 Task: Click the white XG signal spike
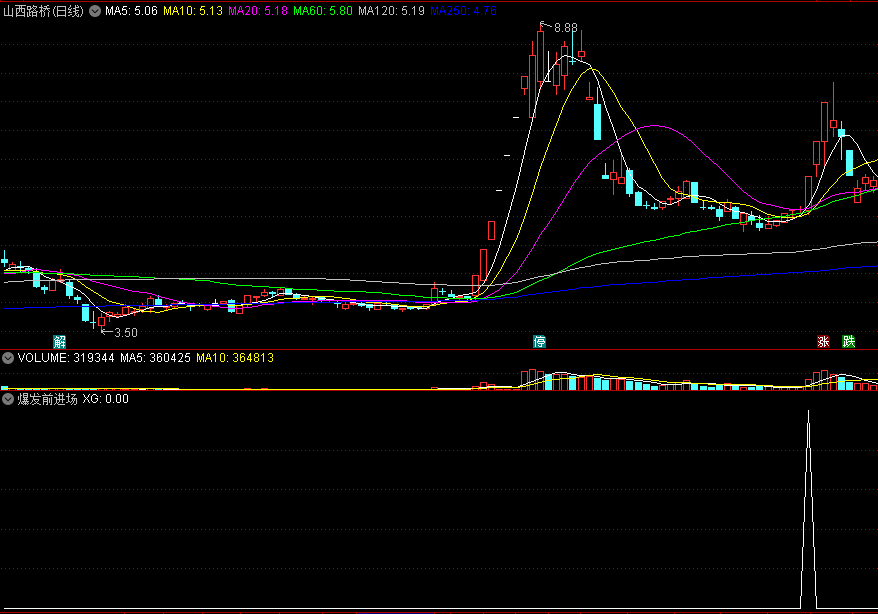(808, 509)
